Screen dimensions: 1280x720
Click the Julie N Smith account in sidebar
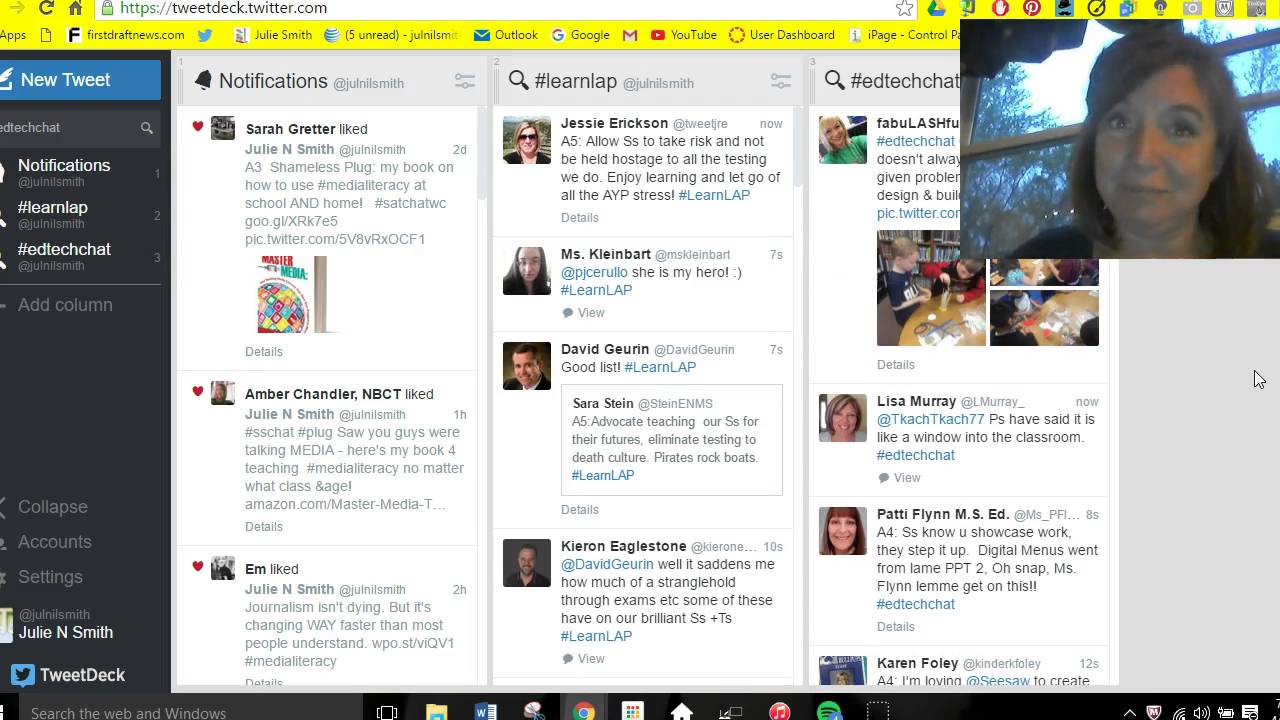pos(65,624)
